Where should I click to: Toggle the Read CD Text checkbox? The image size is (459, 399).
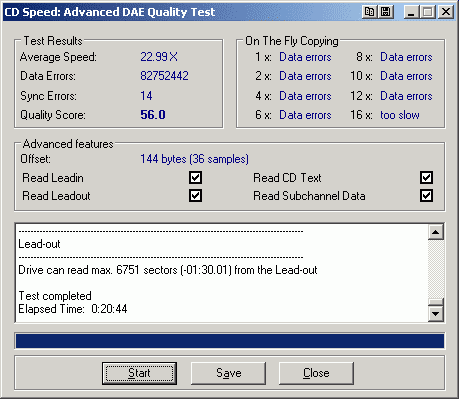(426, 178)
